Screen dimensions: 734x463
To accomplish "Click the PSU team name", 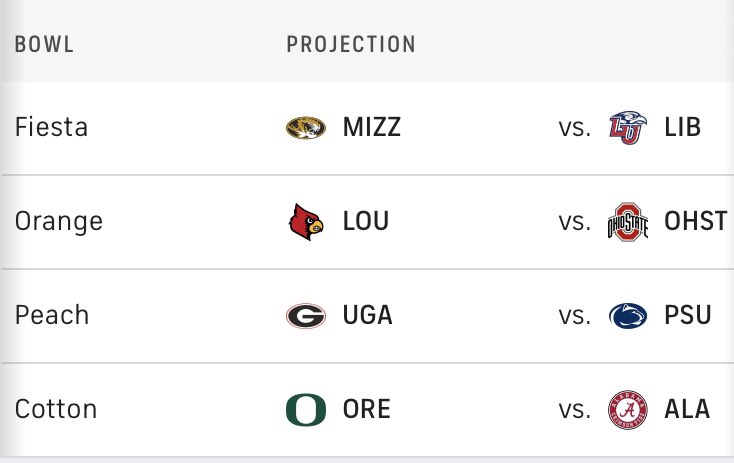I will pyautogui.click(x=688, y=315).
